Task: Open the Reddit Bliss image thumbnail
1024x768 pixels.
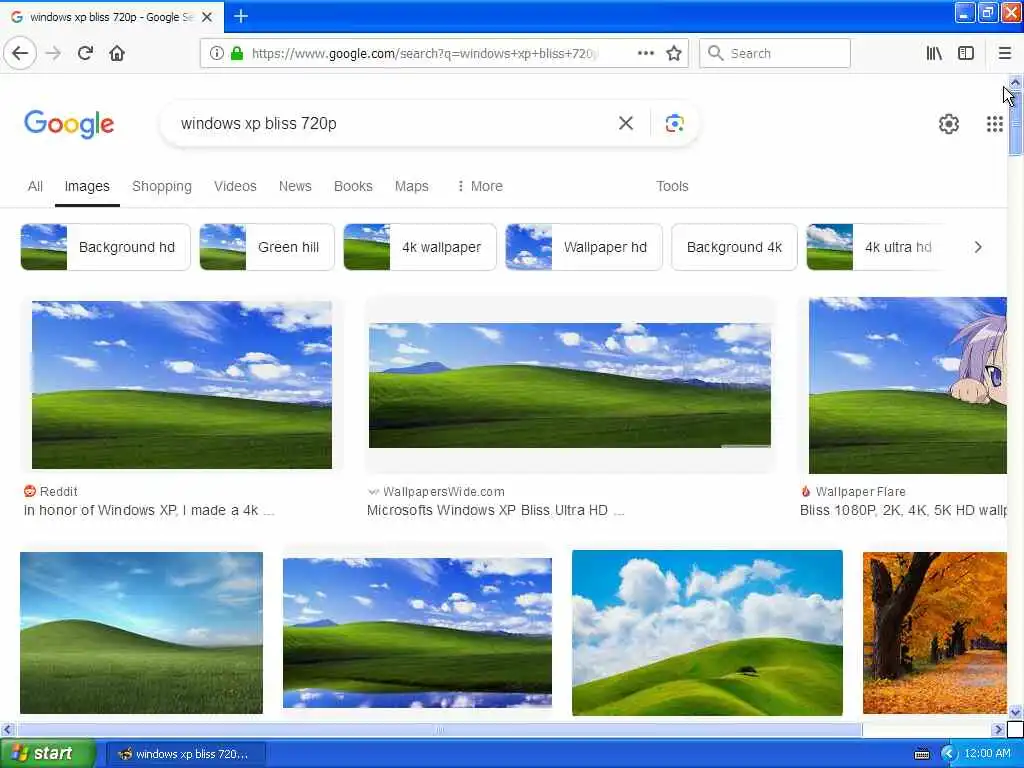Action: pos(182,385)
